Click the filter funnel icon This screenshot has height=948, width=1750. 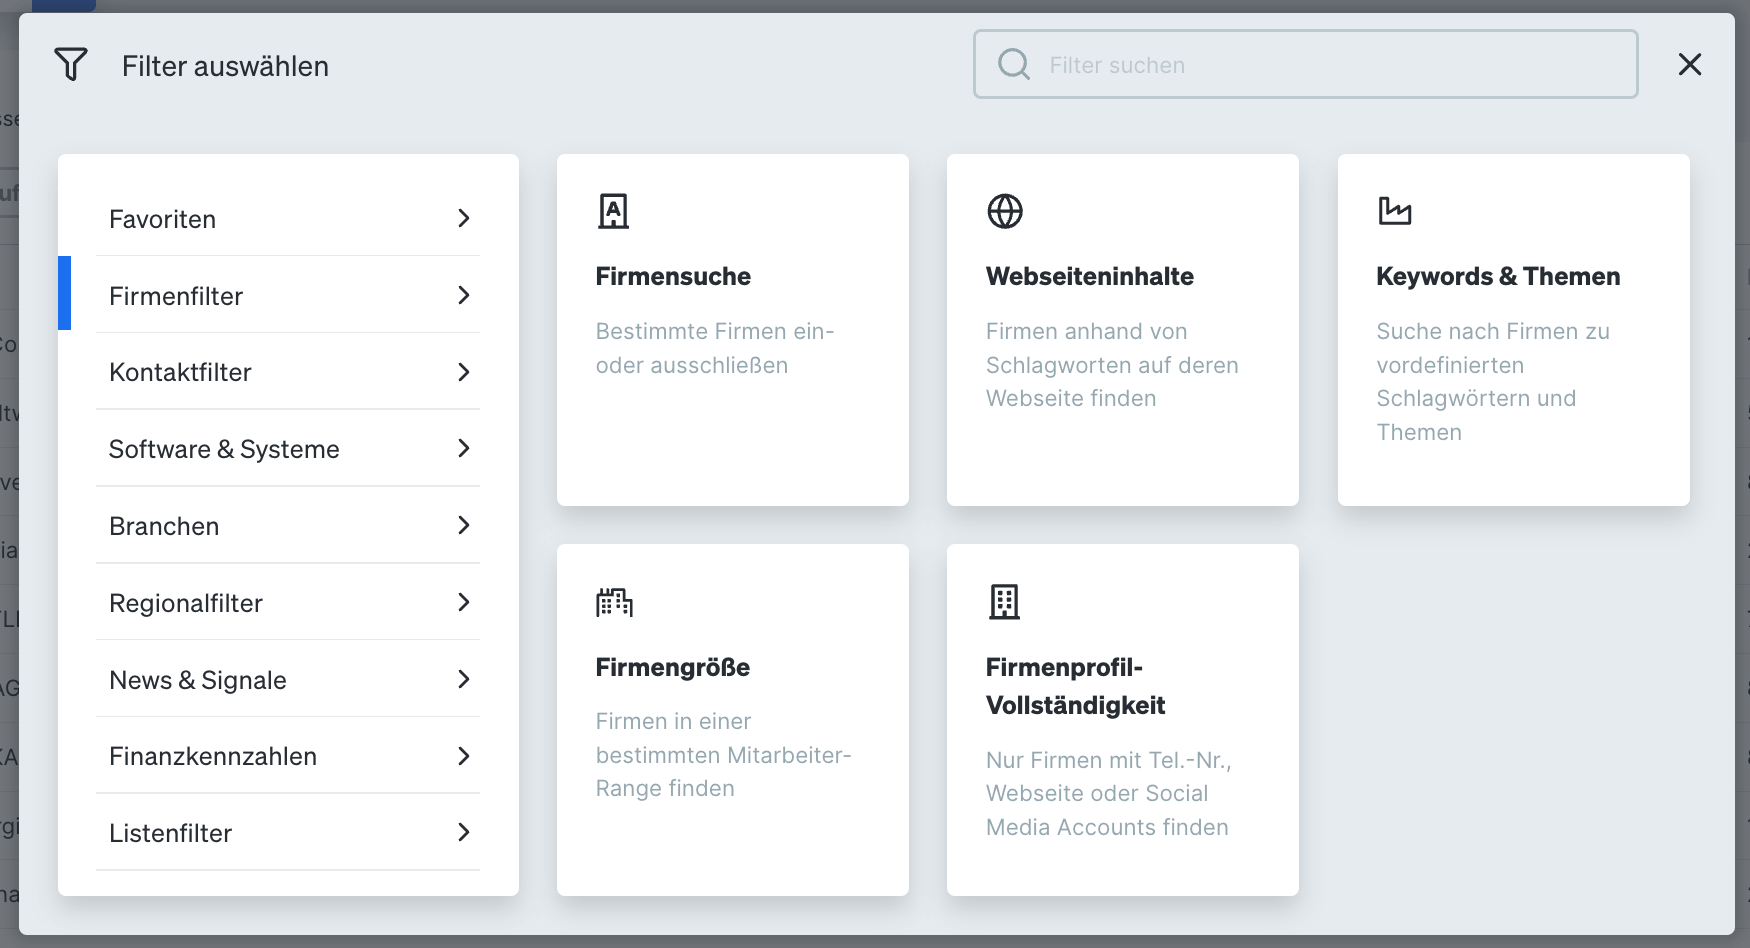tap(69, 64)
